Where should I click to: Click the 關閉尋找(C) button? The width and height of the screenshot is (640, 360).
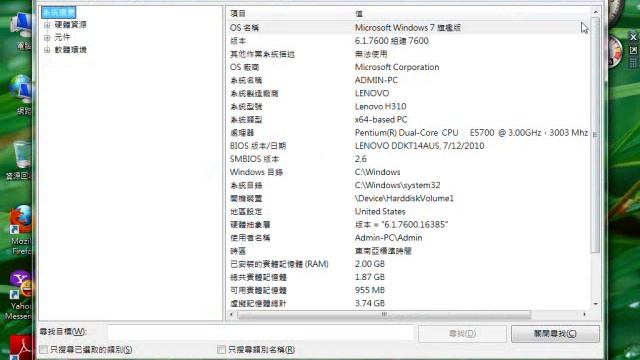click(555, 333)
